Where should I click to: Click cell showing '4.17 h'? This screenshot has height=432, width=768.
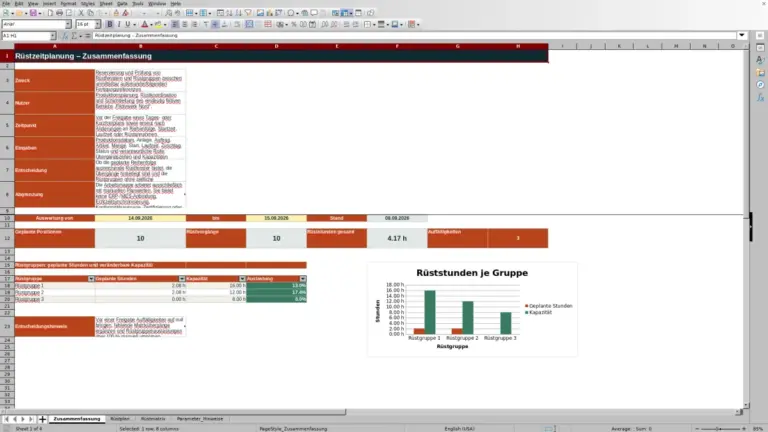tap(397, 238)
